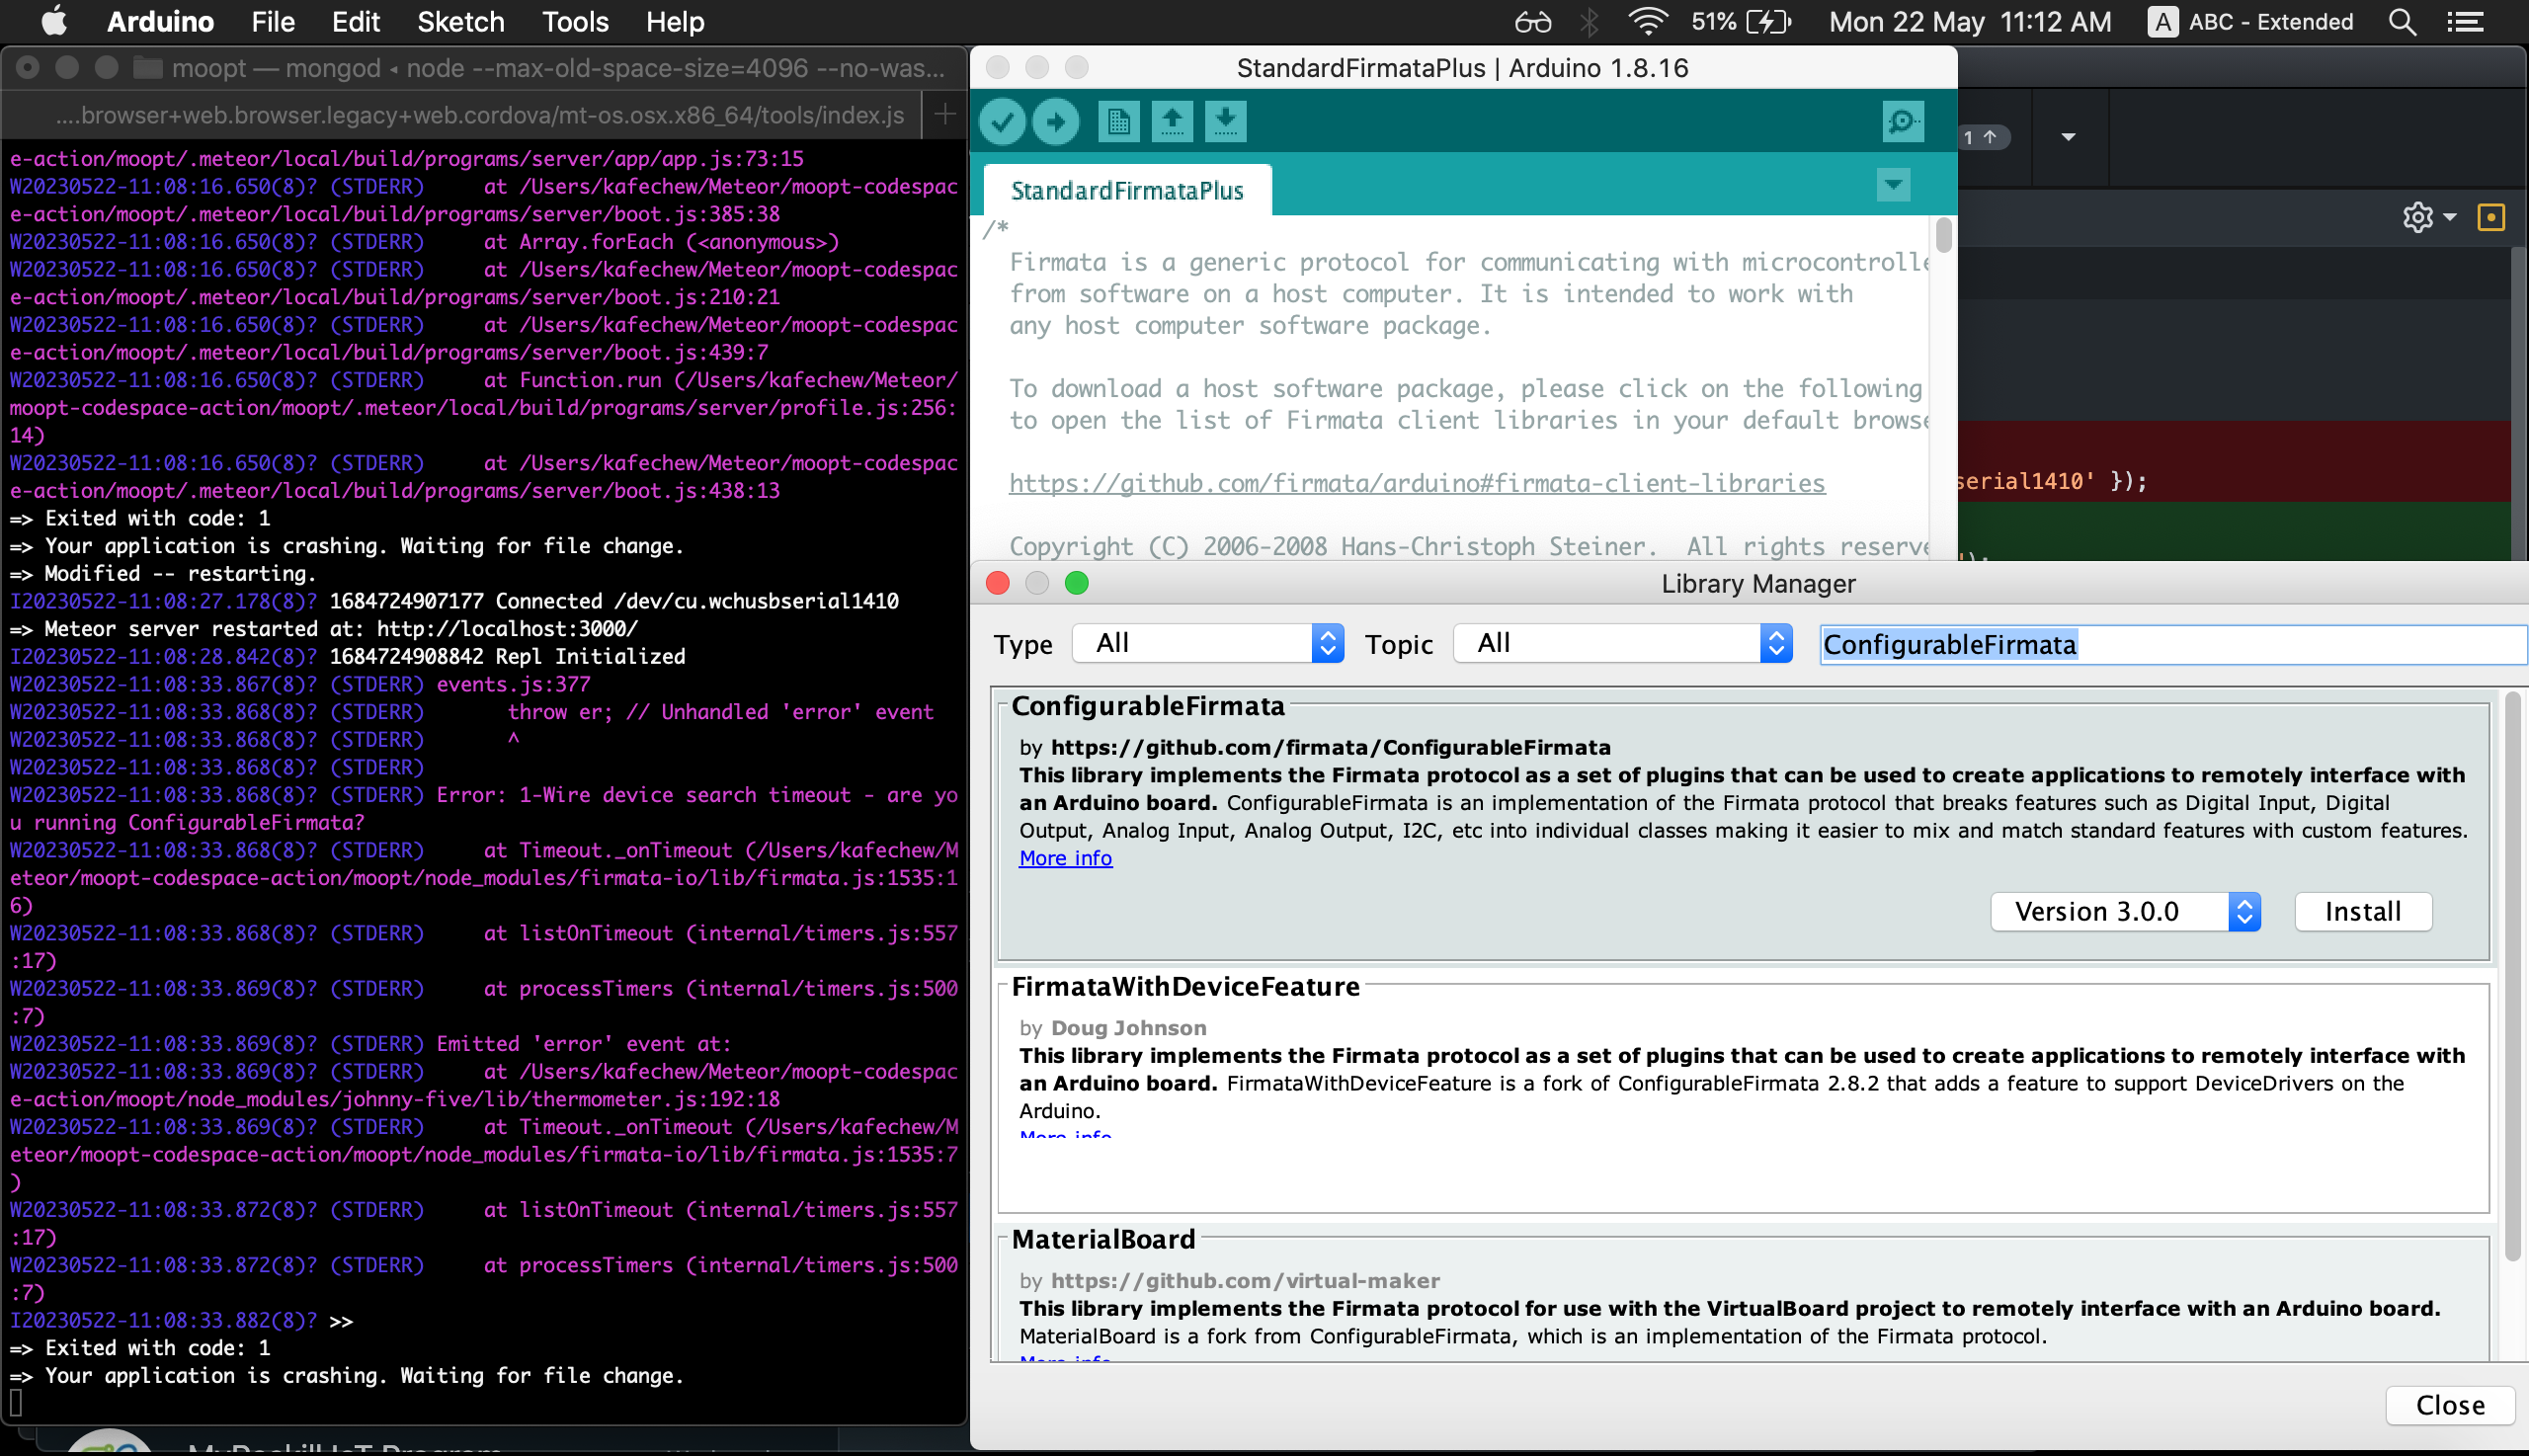Open the Type filter dropdown
Image resolution: width=2529 pixels, height=1456 pixels.
pos(1207,643)
